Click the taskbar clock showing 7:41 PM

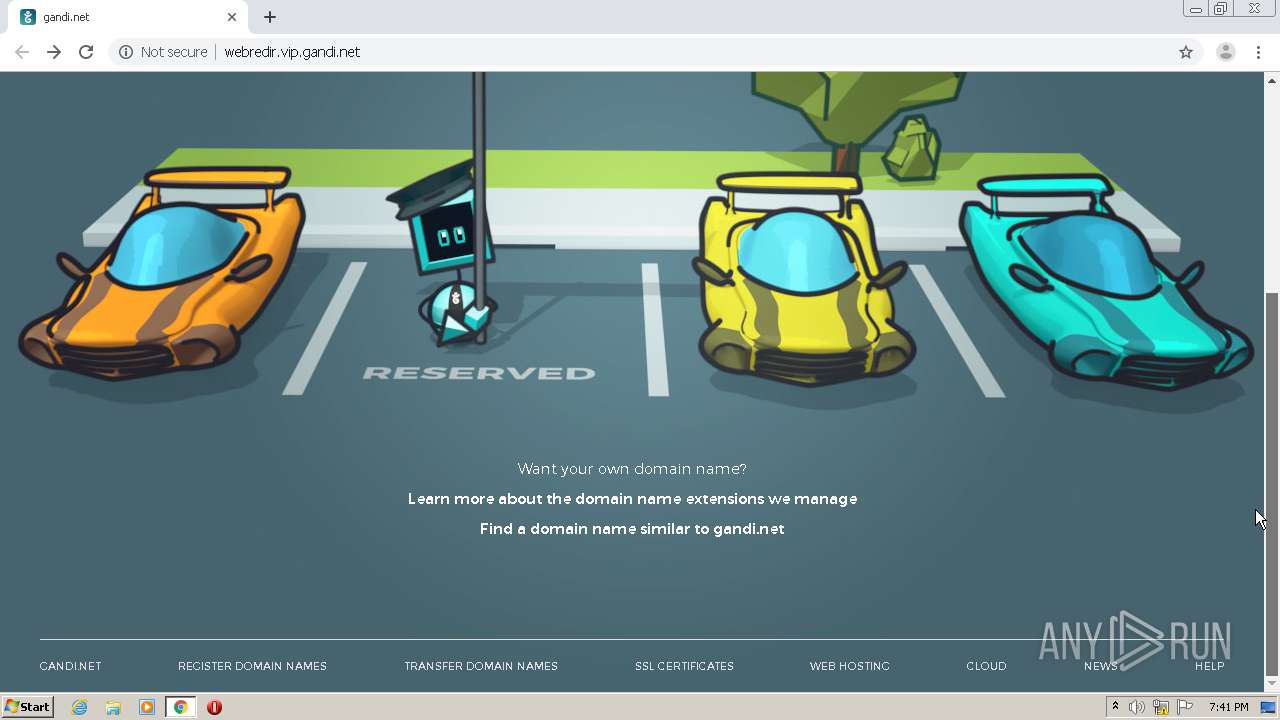point(1228,707)
